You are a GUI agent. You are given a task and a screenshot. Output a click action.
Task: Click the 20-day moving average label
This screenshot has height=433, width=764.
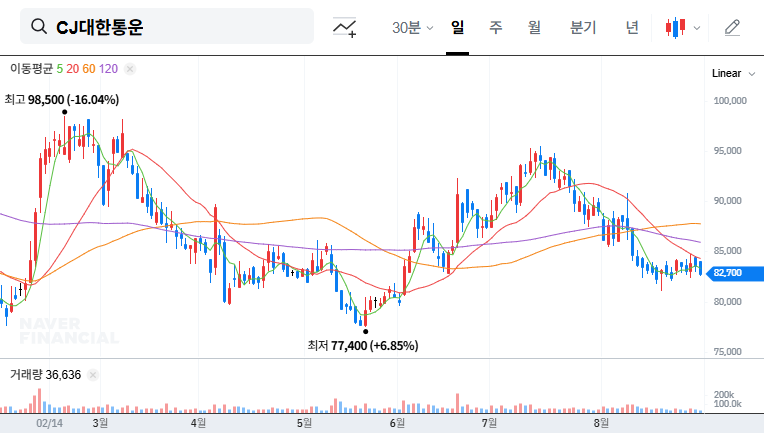pyautogui.click(x=73, y=69)
